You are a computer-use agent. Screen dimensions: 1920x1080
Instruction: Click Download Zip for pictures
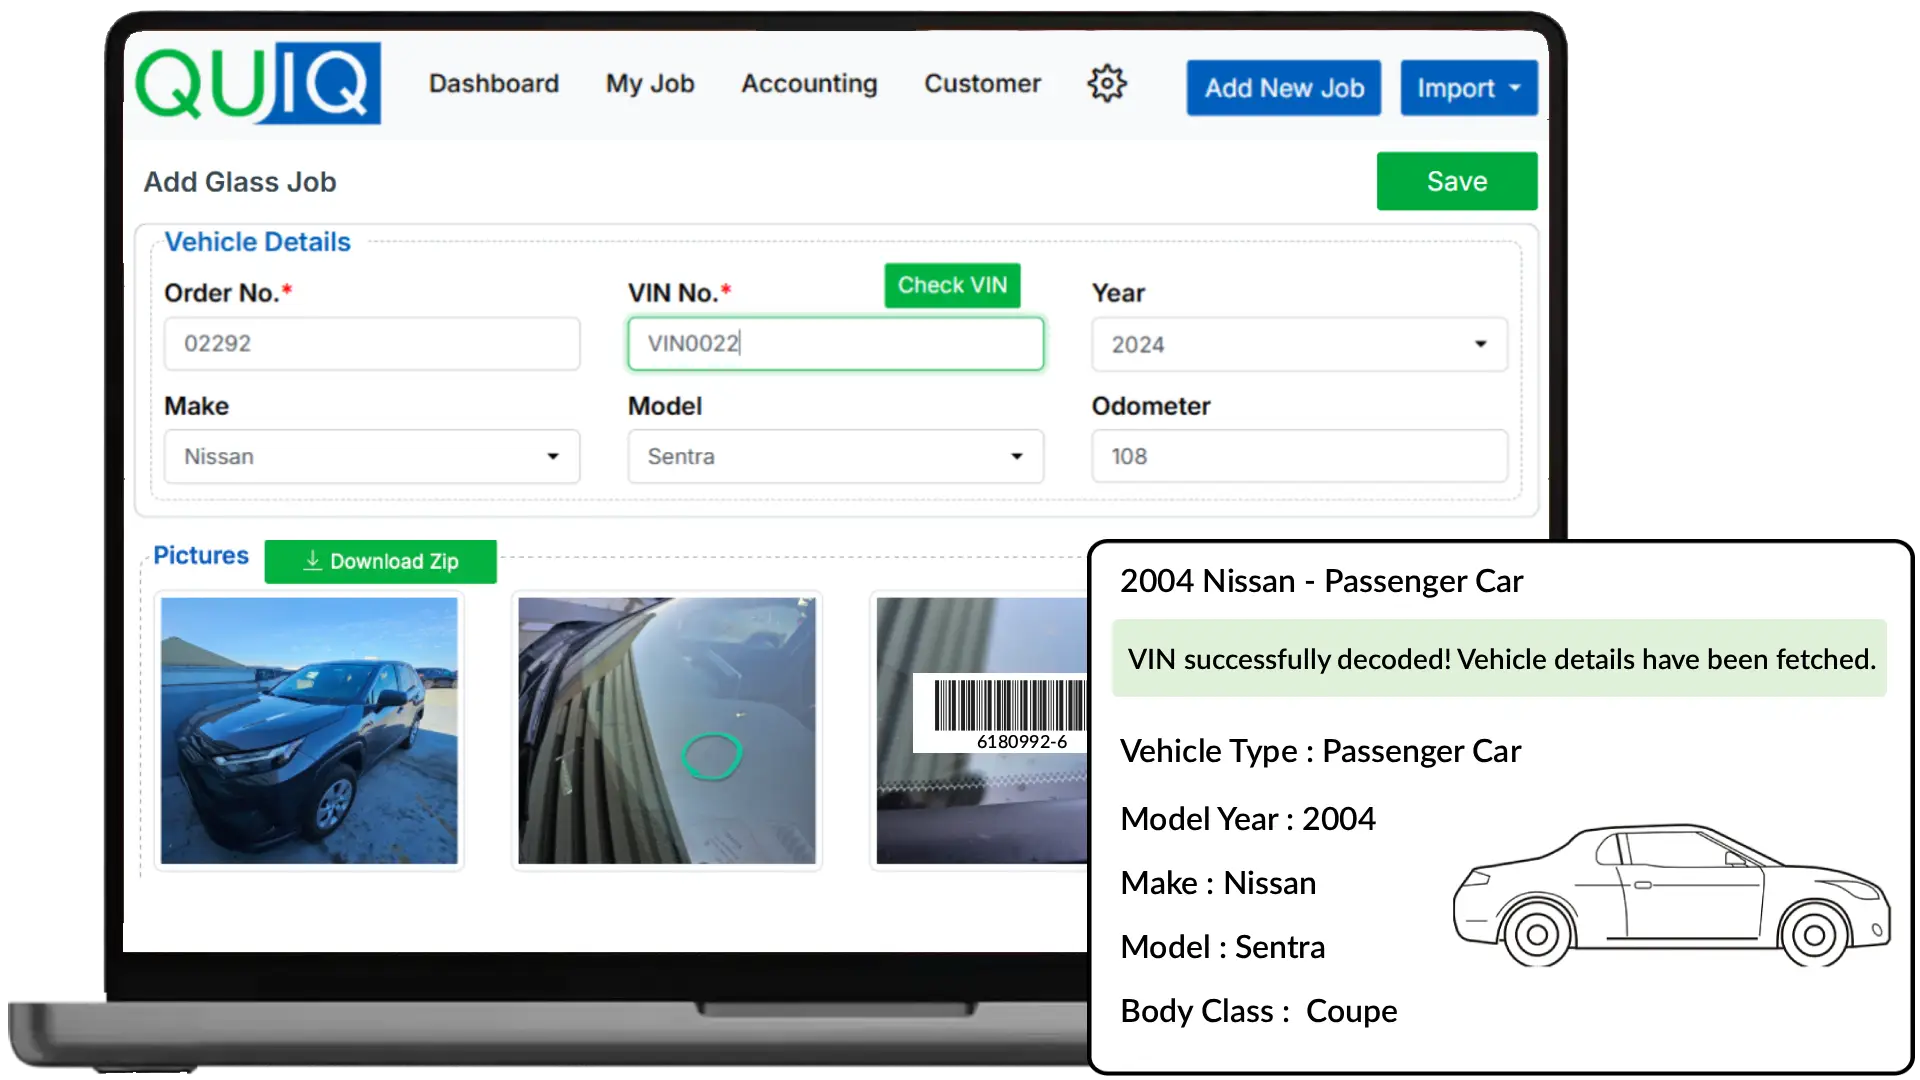pyautogui.click(x=380, y=562)
